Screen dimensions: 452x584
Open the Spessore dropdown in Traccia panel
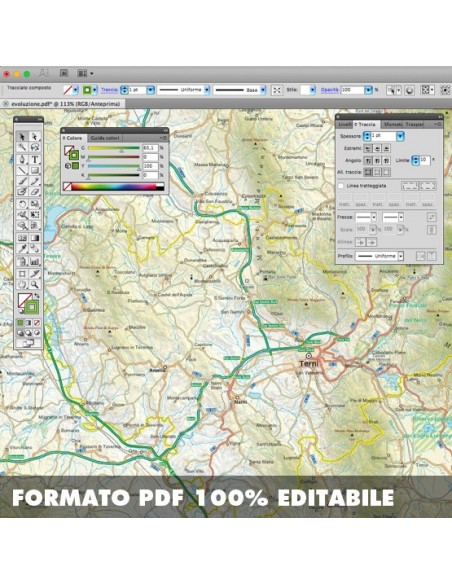[x=400, y=136]
